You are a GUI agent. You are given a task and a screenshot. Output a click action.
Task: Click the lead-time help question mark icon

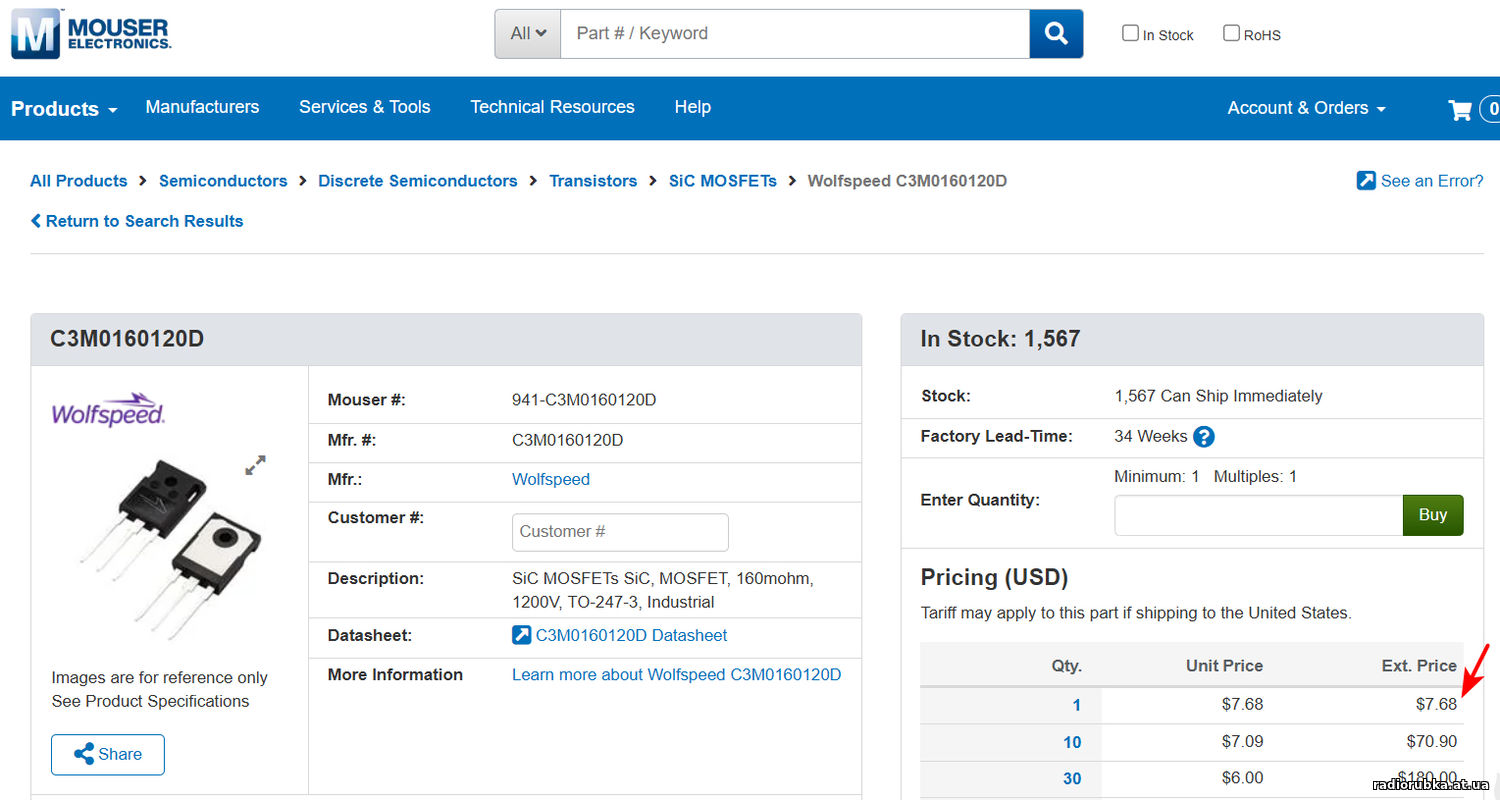pyautogui.click(x=1204, y=437)
